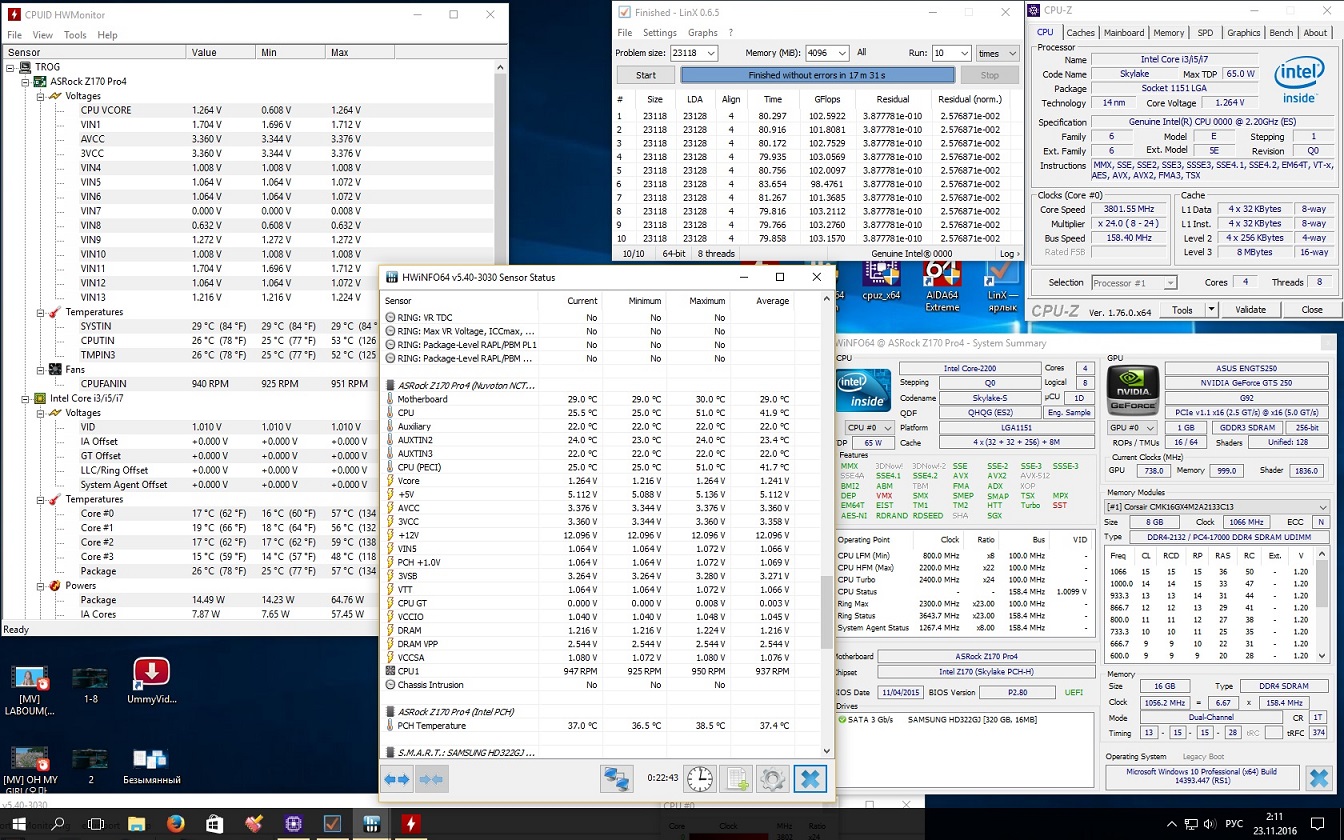Collapse ASRock Z170 Pro4 node in HWMonitor
Screen dimensions: 1344x840
pos(25,81)
